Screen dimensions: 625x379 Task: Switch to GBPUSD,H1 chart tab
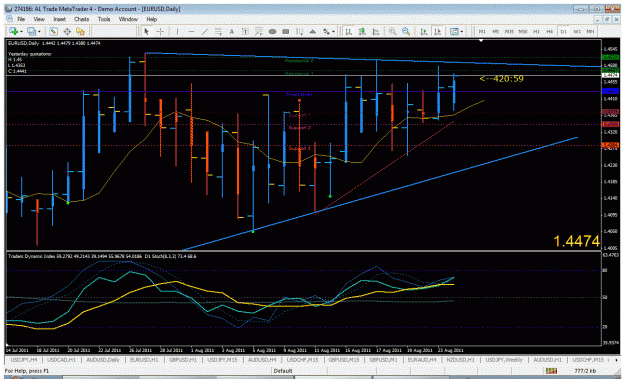pos(183,360)
